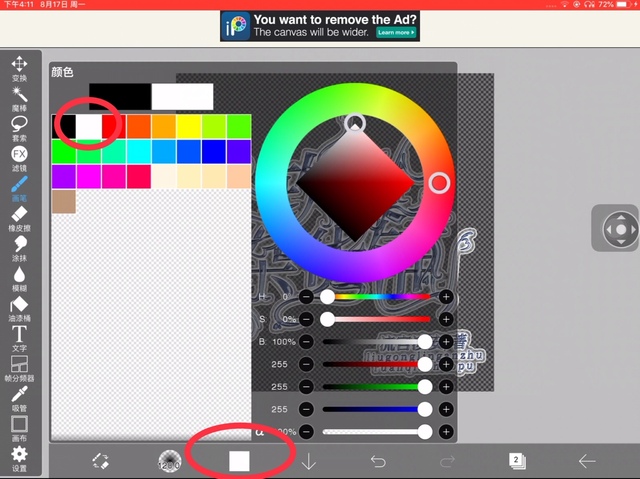Pick the white swatch in the palette
Screen dimensions: 640x479
coord(89,126)
